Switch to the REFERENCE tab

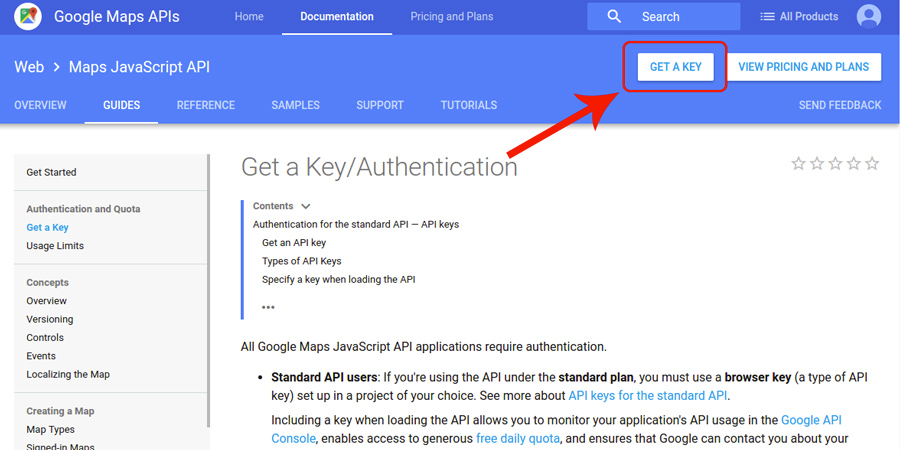coord(205,105)
